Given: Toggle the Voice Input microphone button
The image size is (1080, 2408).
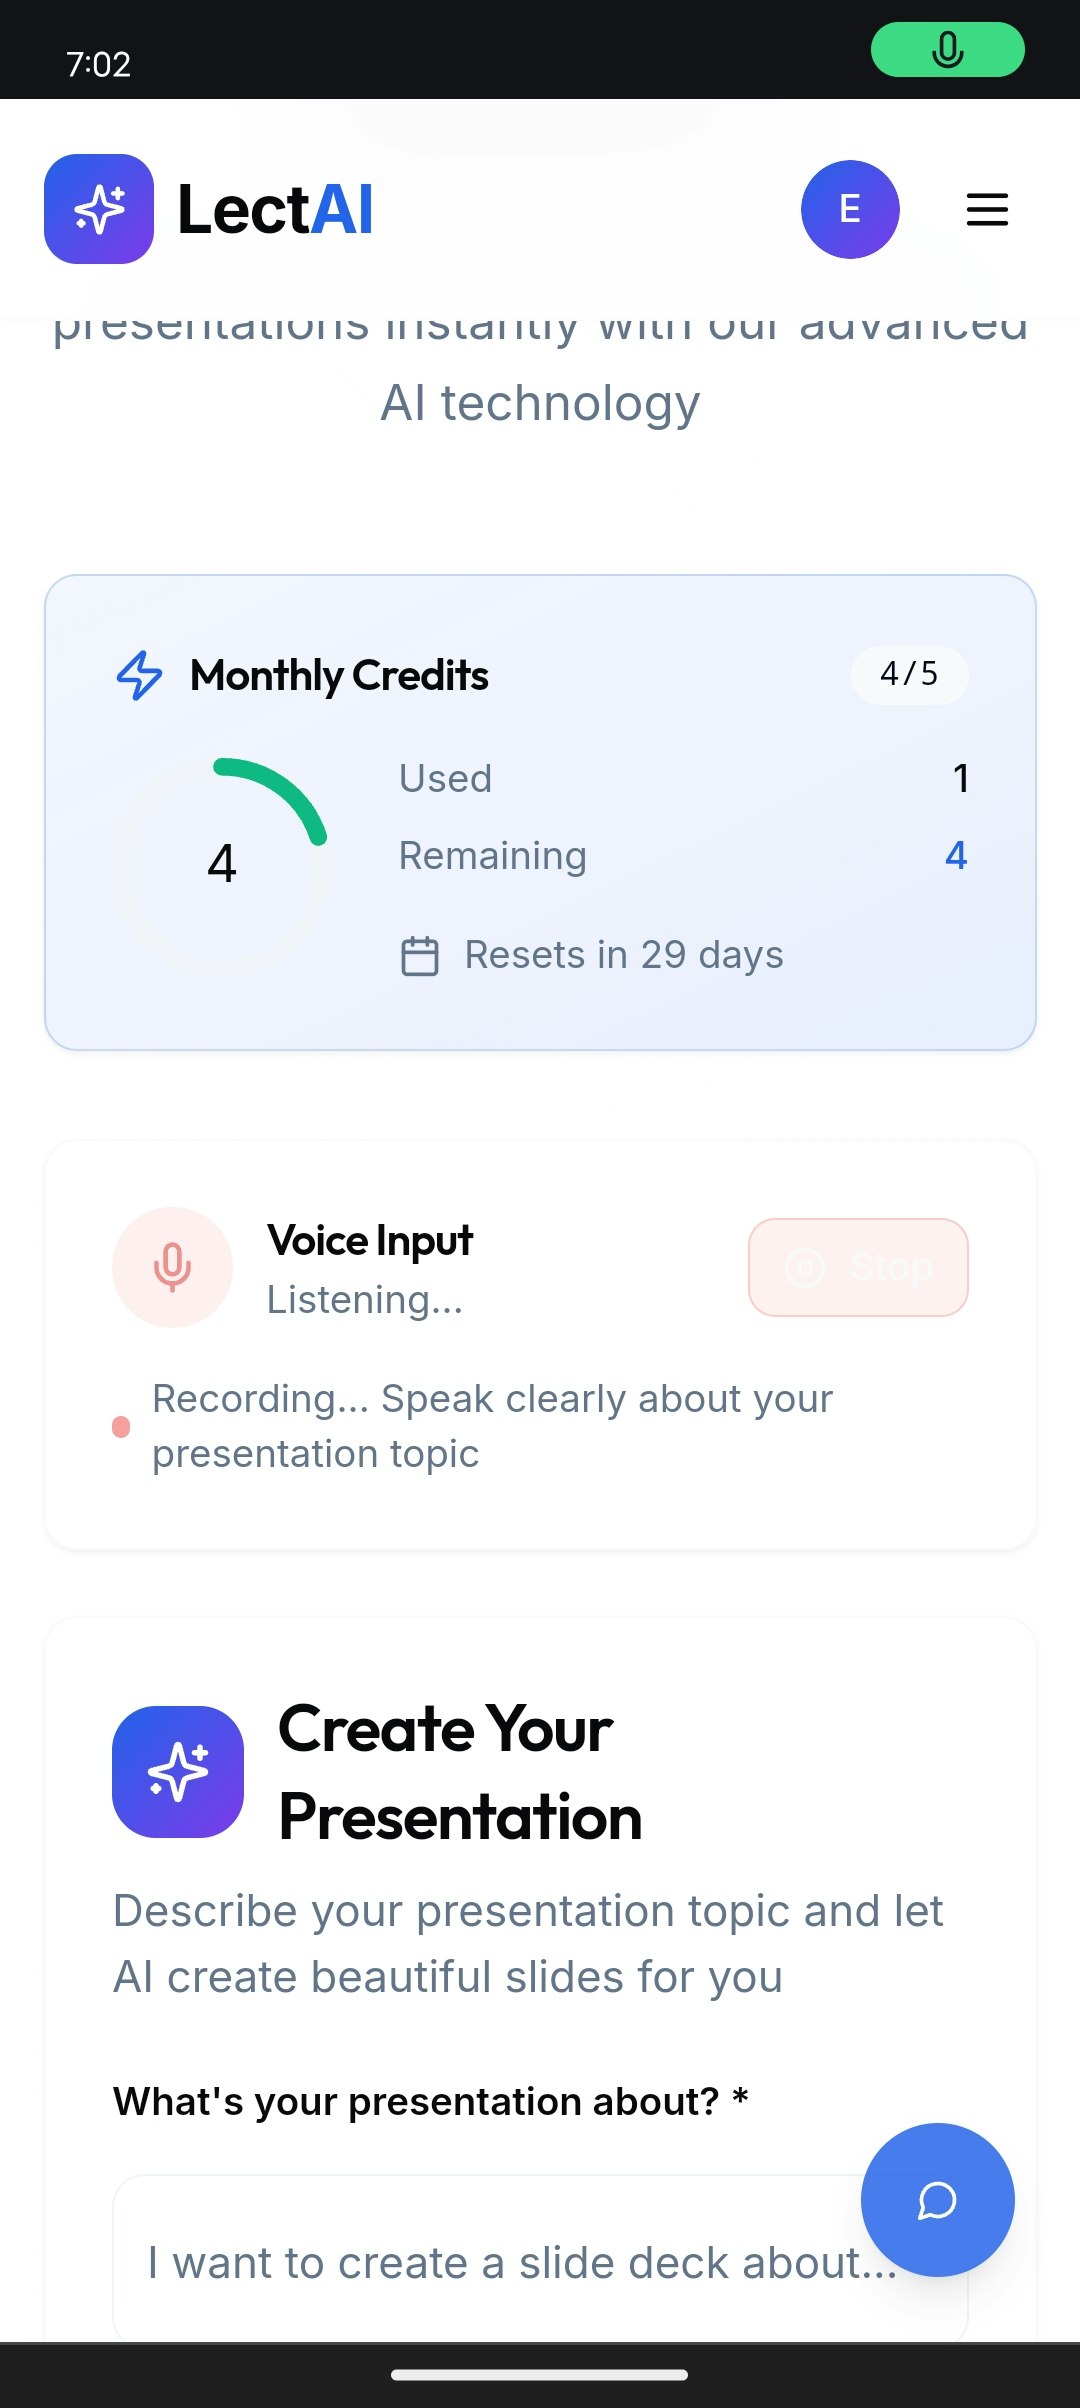Looking at the screenshot, I should pyautogui.click(x=172, y=1267).
